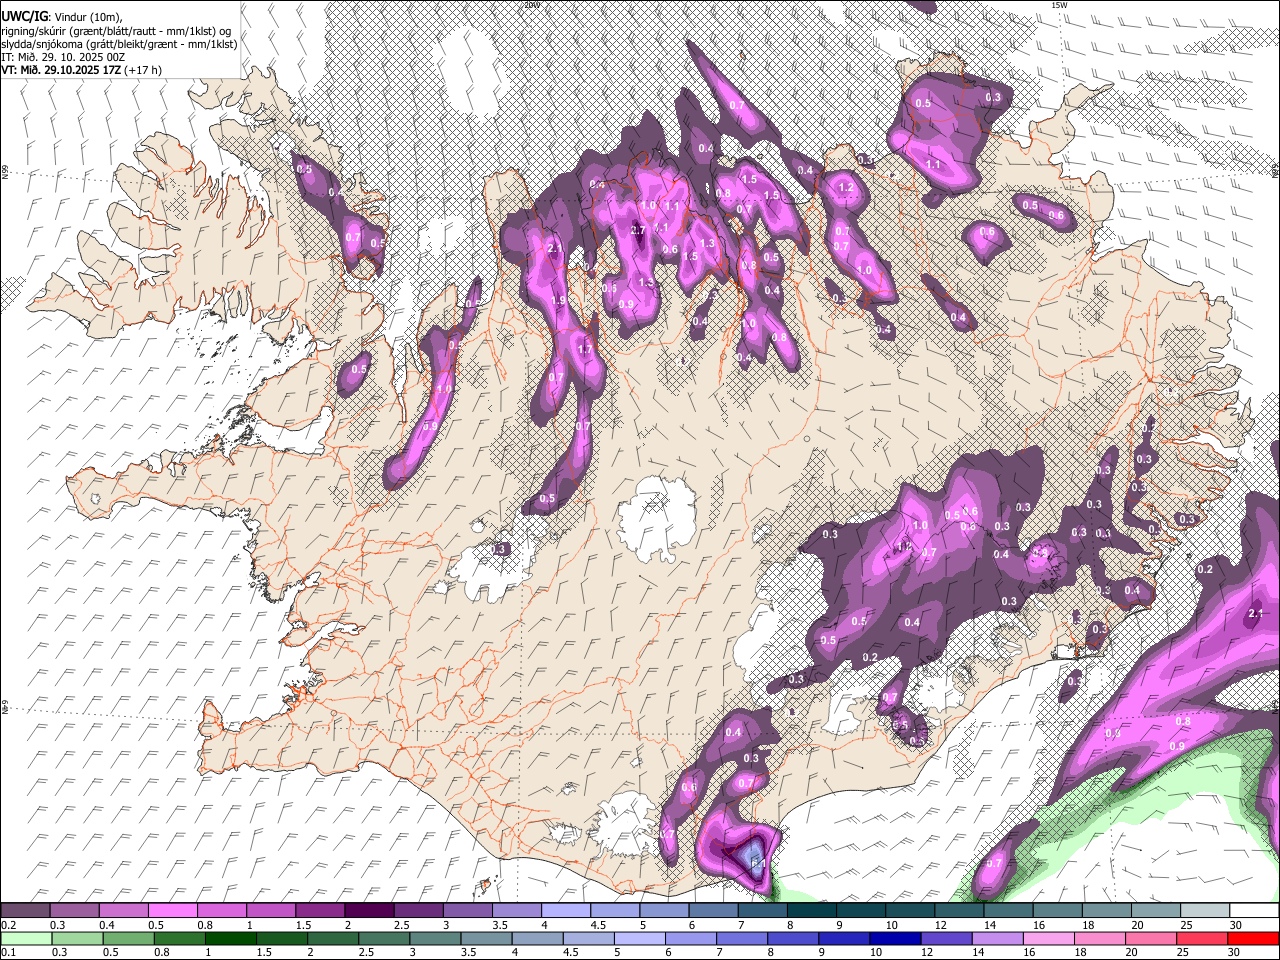Click the dark blue lower swatch starting at 10

point(895,938)
